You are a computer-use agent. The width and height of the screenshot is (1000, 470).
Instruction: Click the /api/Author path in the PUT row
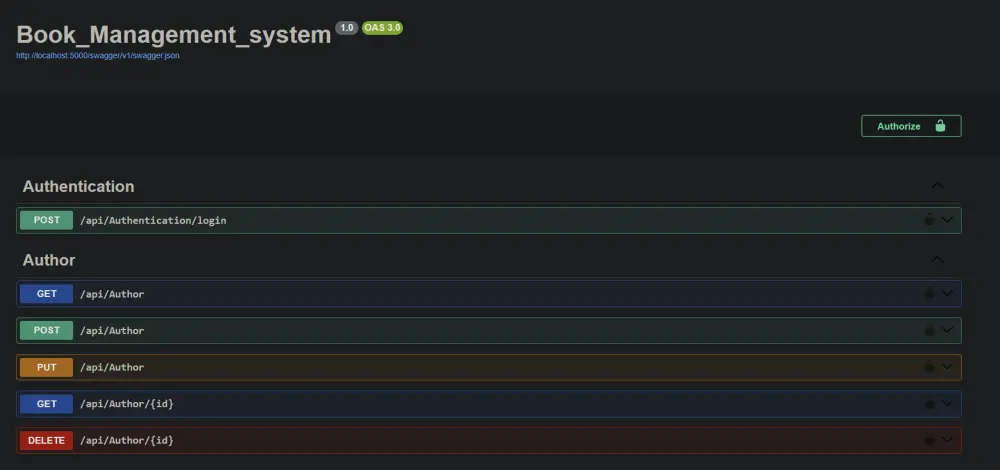coord(112,367)
